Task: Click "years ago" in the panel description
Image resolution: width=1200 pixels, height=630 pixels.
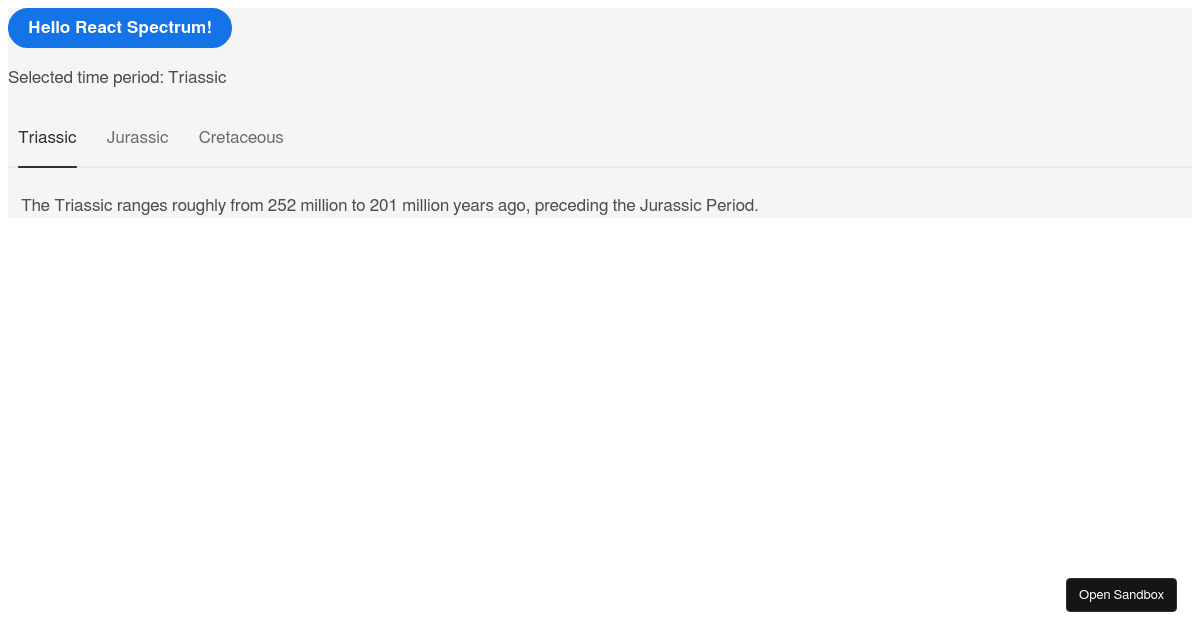Action: click(489, 206)
